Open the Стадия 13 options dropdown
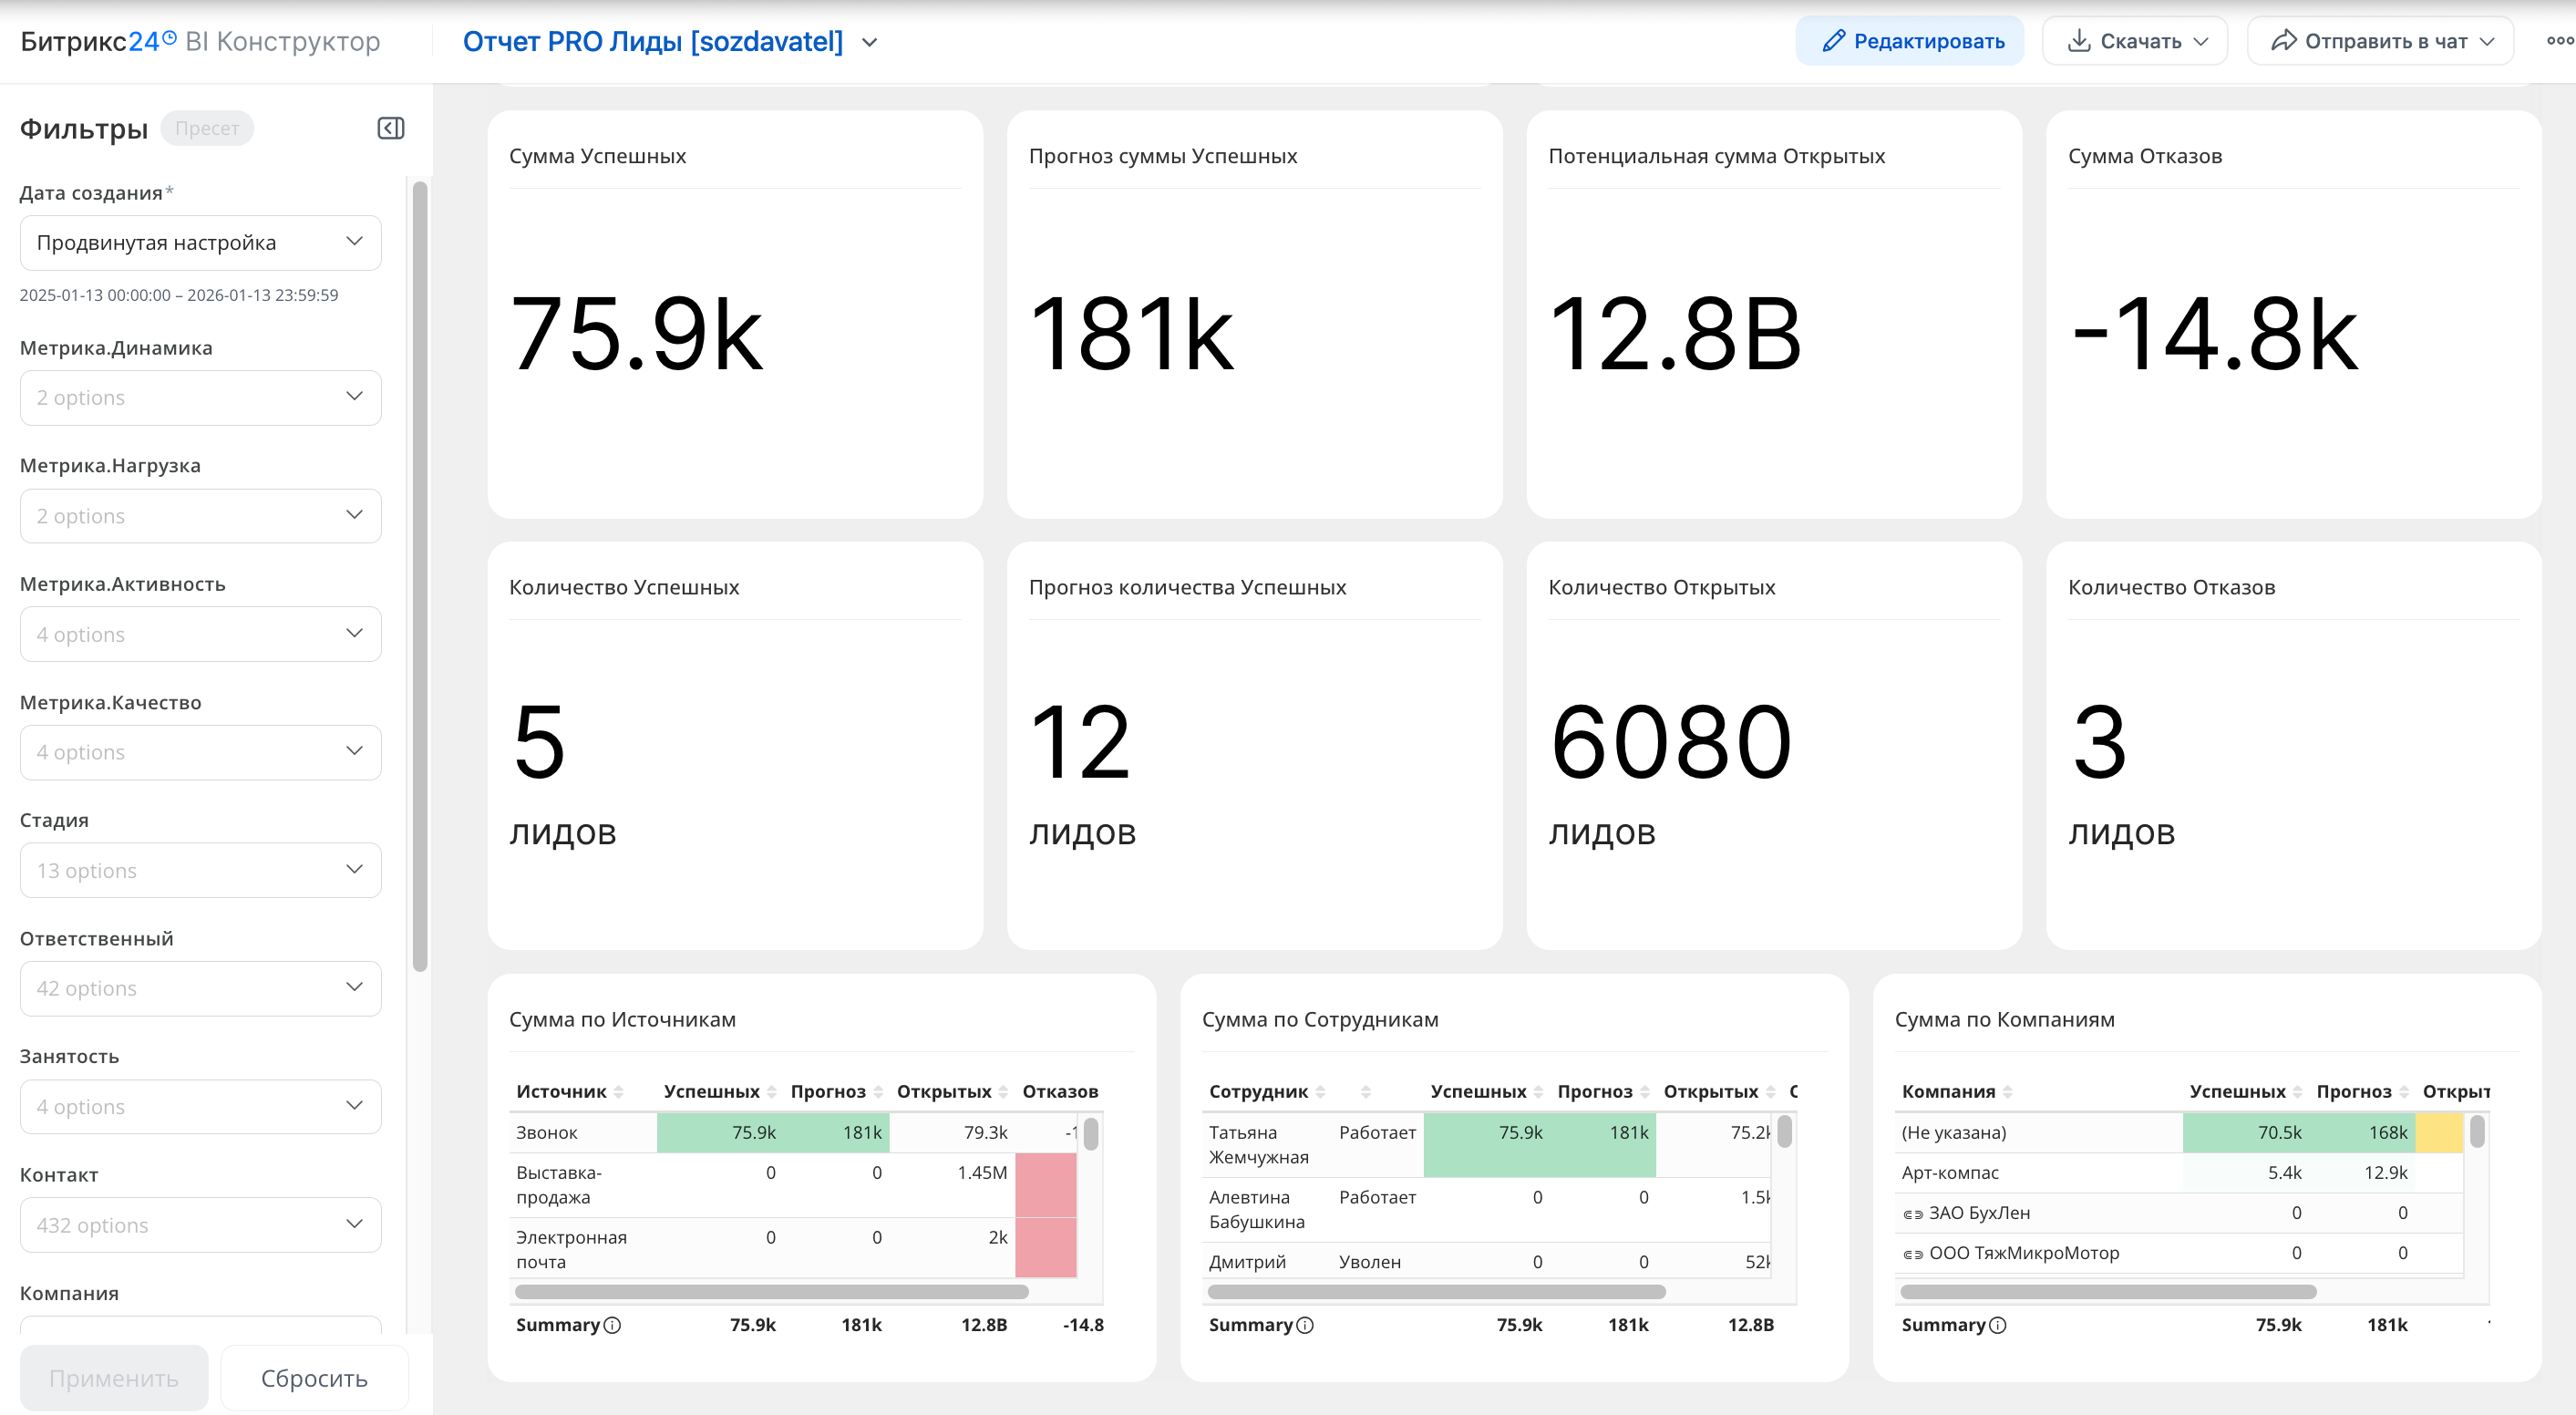The height and width of the screenshot is (1415, 2576). [200, 870]
